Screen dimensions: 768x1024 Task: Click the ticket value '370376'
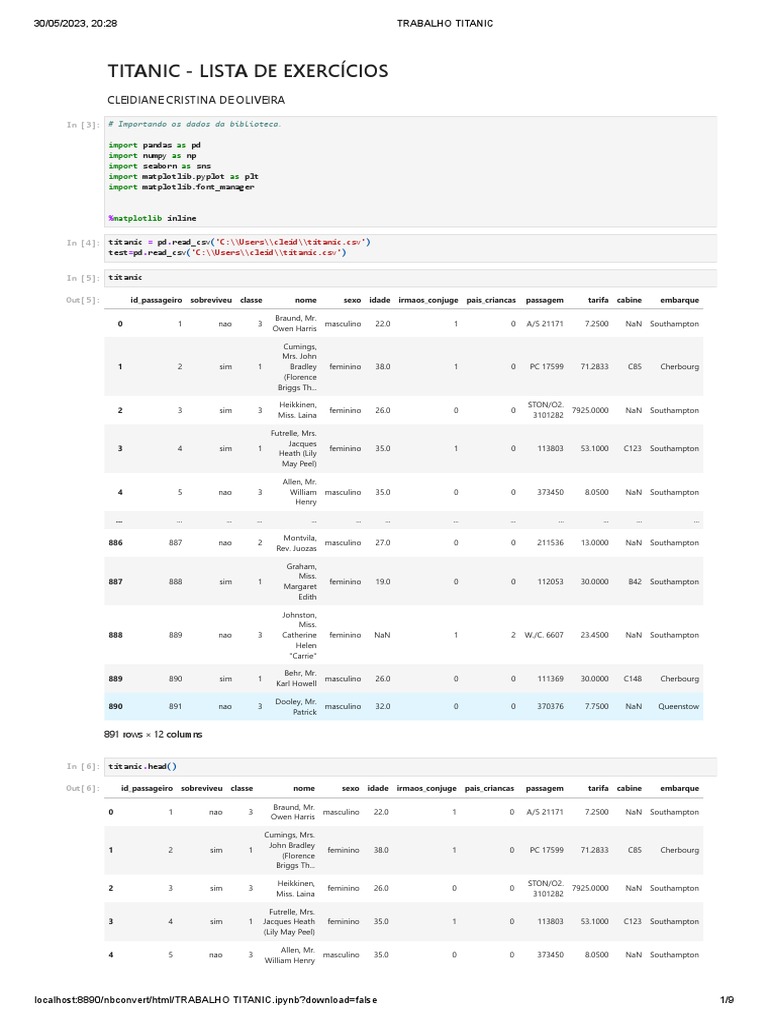551,707
